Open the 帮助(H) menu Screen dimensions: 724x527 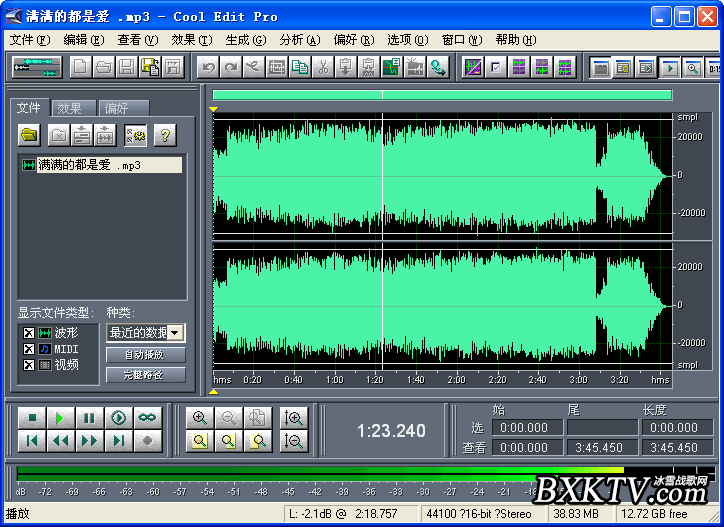(516, 40)
